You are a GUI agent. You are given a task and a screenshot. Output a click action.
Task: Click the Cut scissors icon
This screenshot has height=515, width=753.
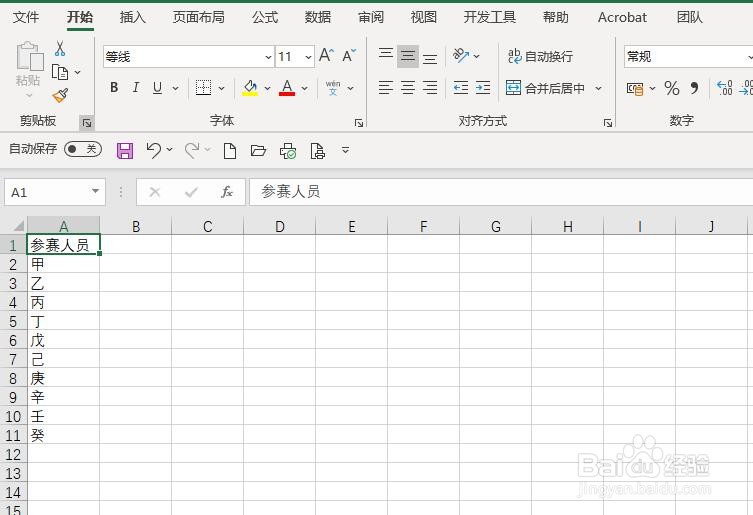click(x=60, y=49)
